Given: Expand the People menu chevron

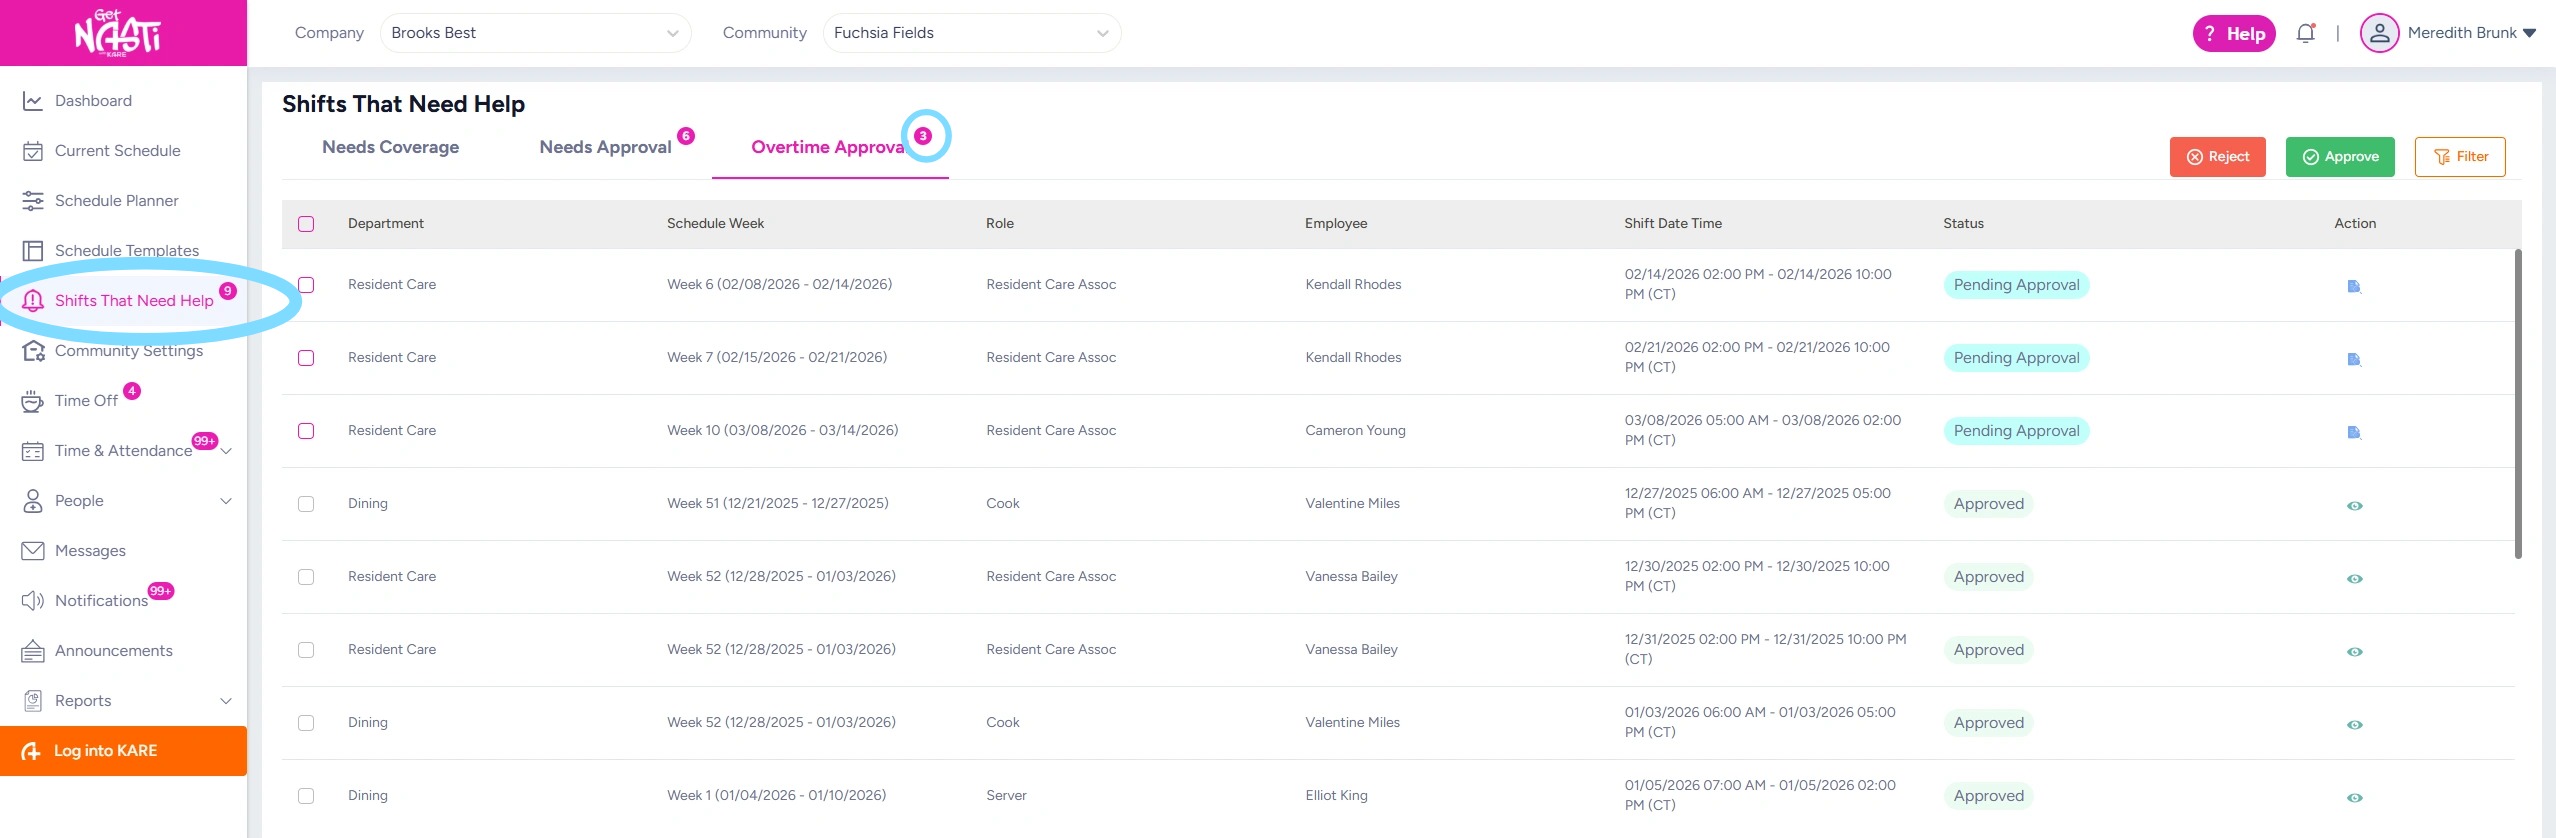Looking at the screenshot, I should (226, 501).
